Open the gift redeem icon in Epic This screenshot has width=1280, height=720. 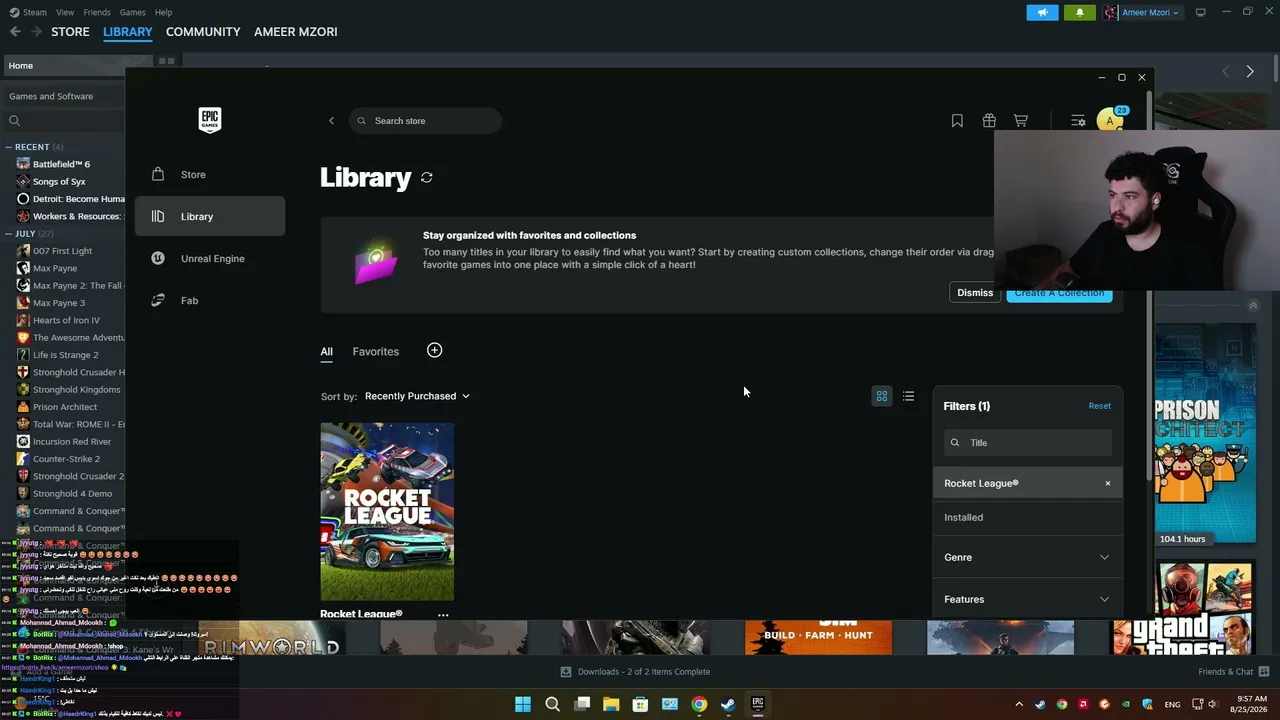pyautogui.click(x=989, y=121)
